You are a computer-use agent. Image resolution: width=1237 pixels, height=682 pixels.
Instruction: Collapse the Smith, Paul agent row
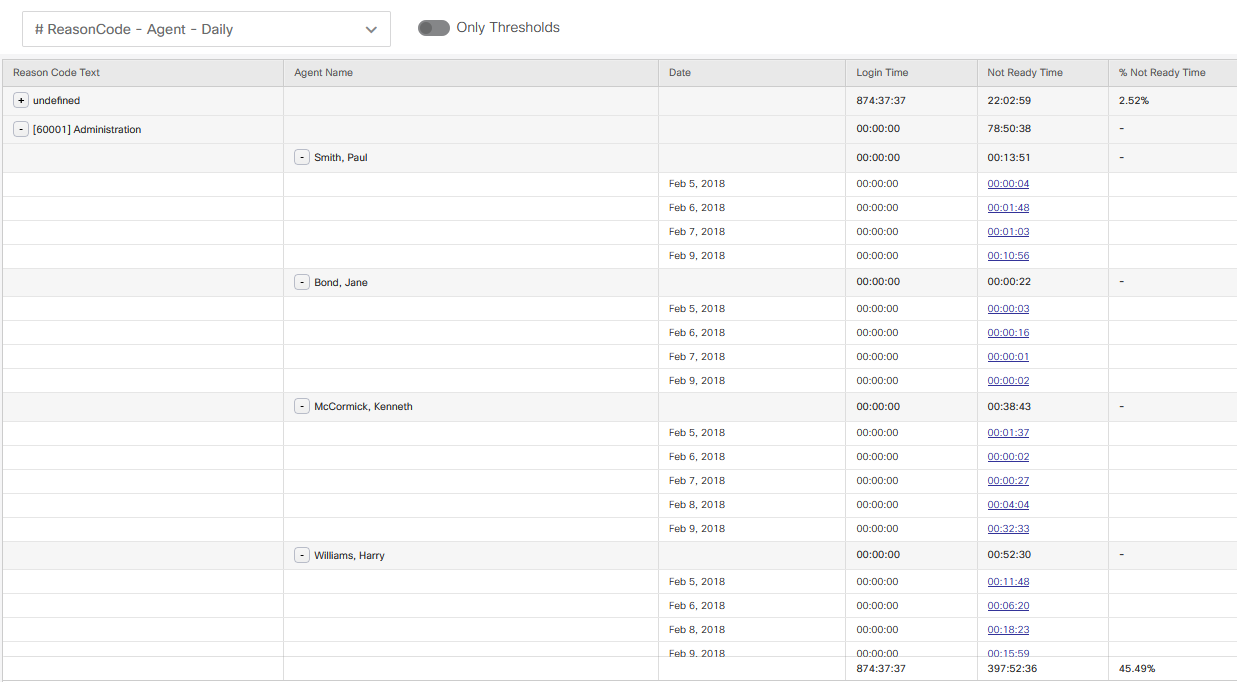click(302, 158)
